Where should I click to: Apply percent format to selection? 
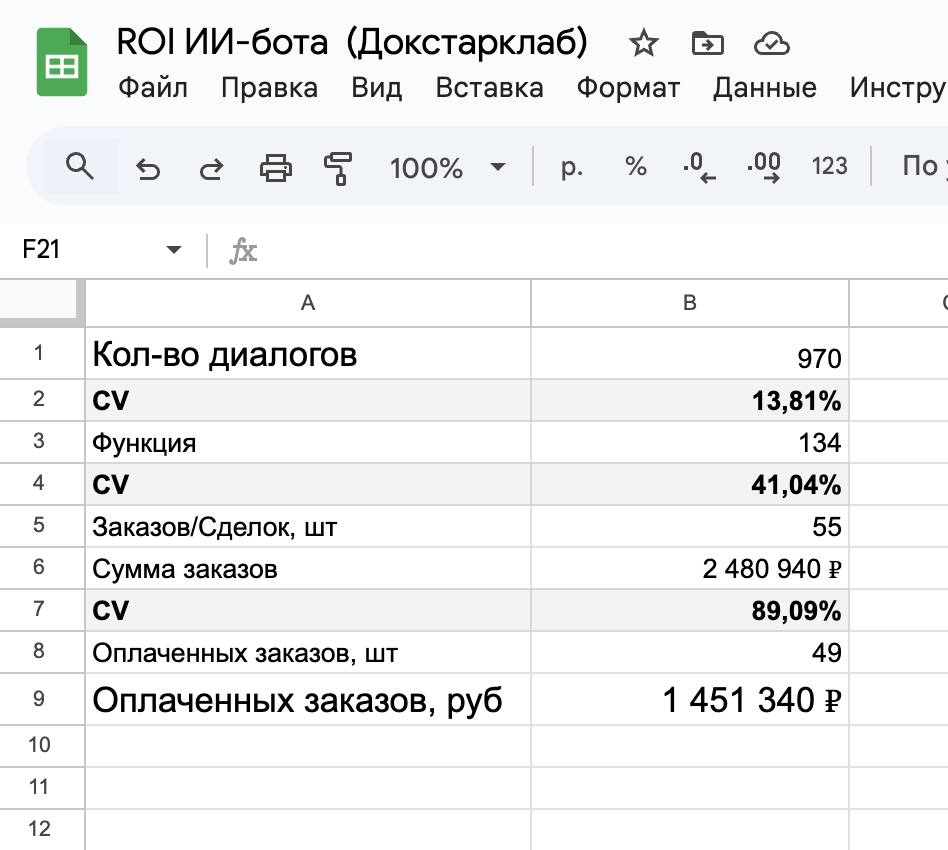634,167
